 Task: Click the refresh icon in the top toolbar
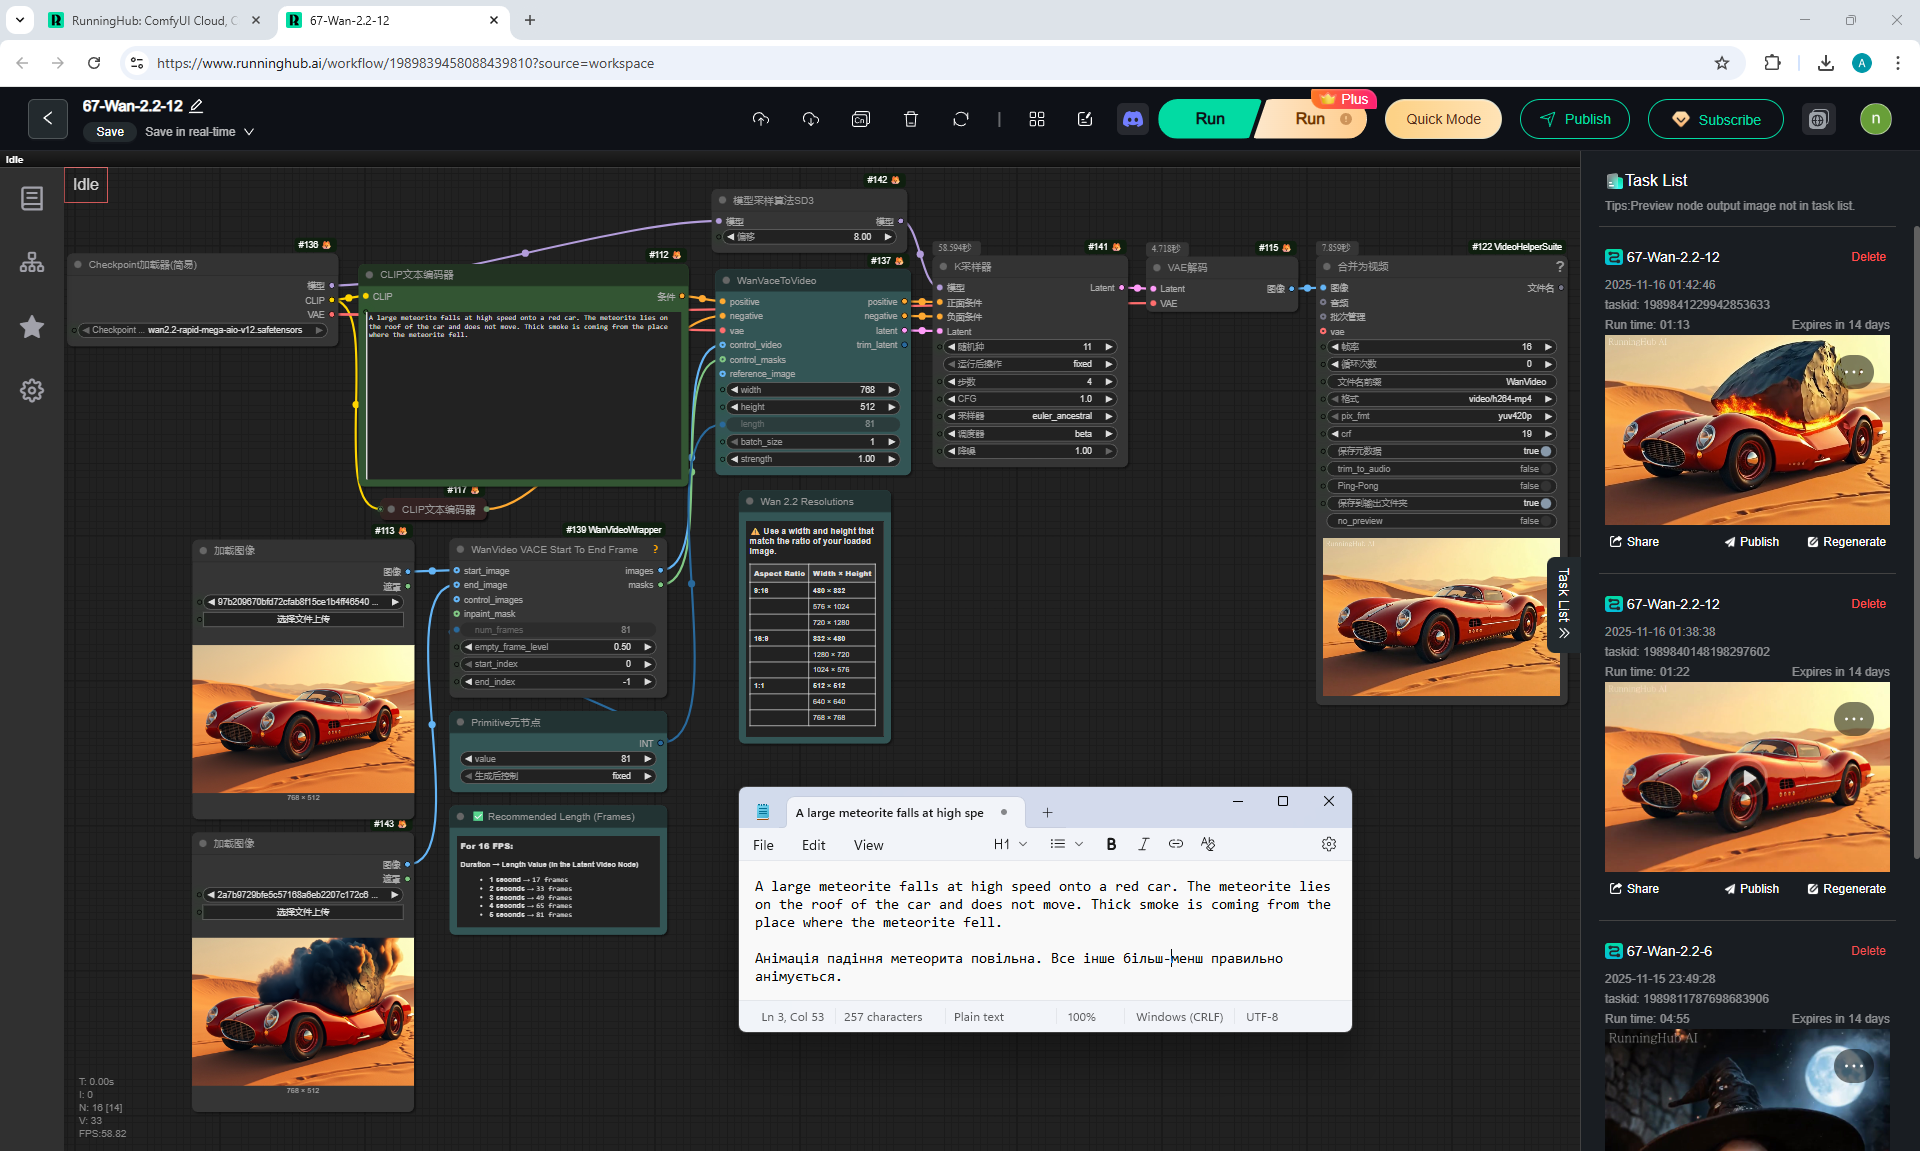coord(960,119)
